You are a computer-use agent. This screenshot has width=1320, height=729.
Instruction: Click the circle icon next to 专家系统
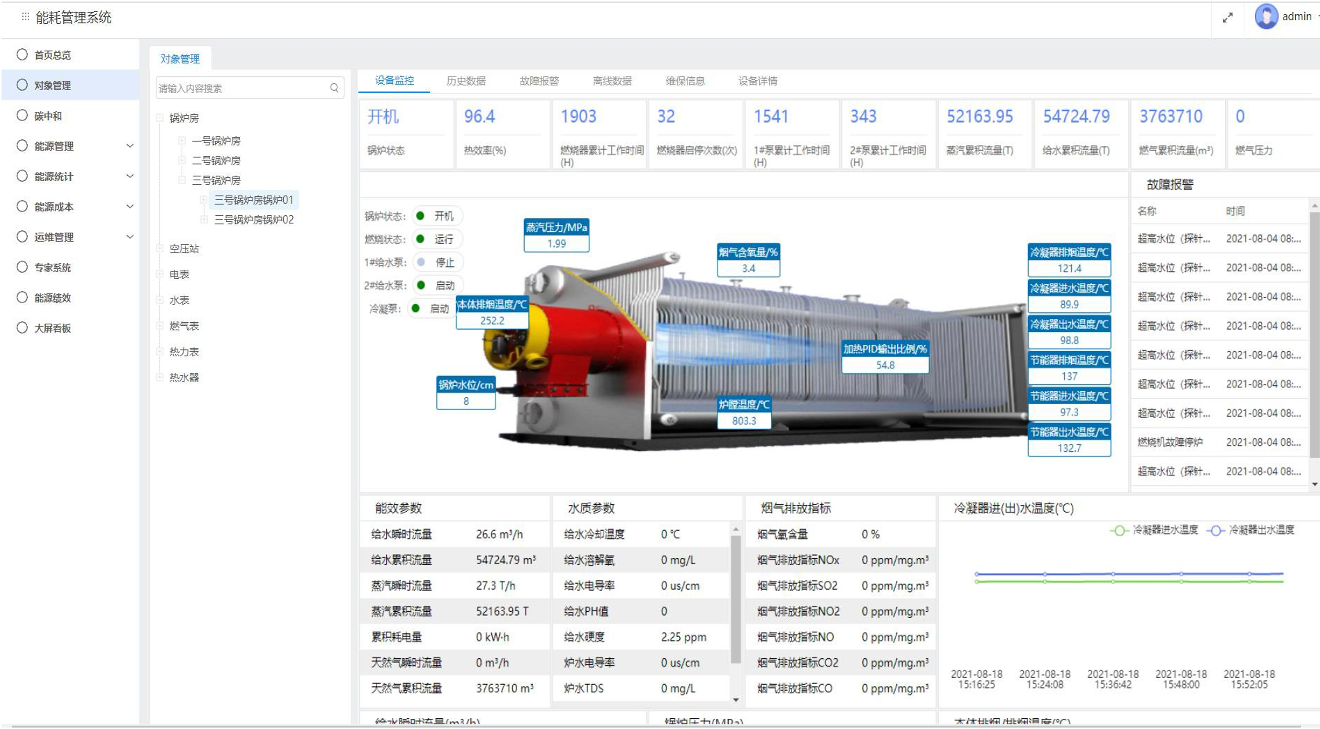(22, 267)
